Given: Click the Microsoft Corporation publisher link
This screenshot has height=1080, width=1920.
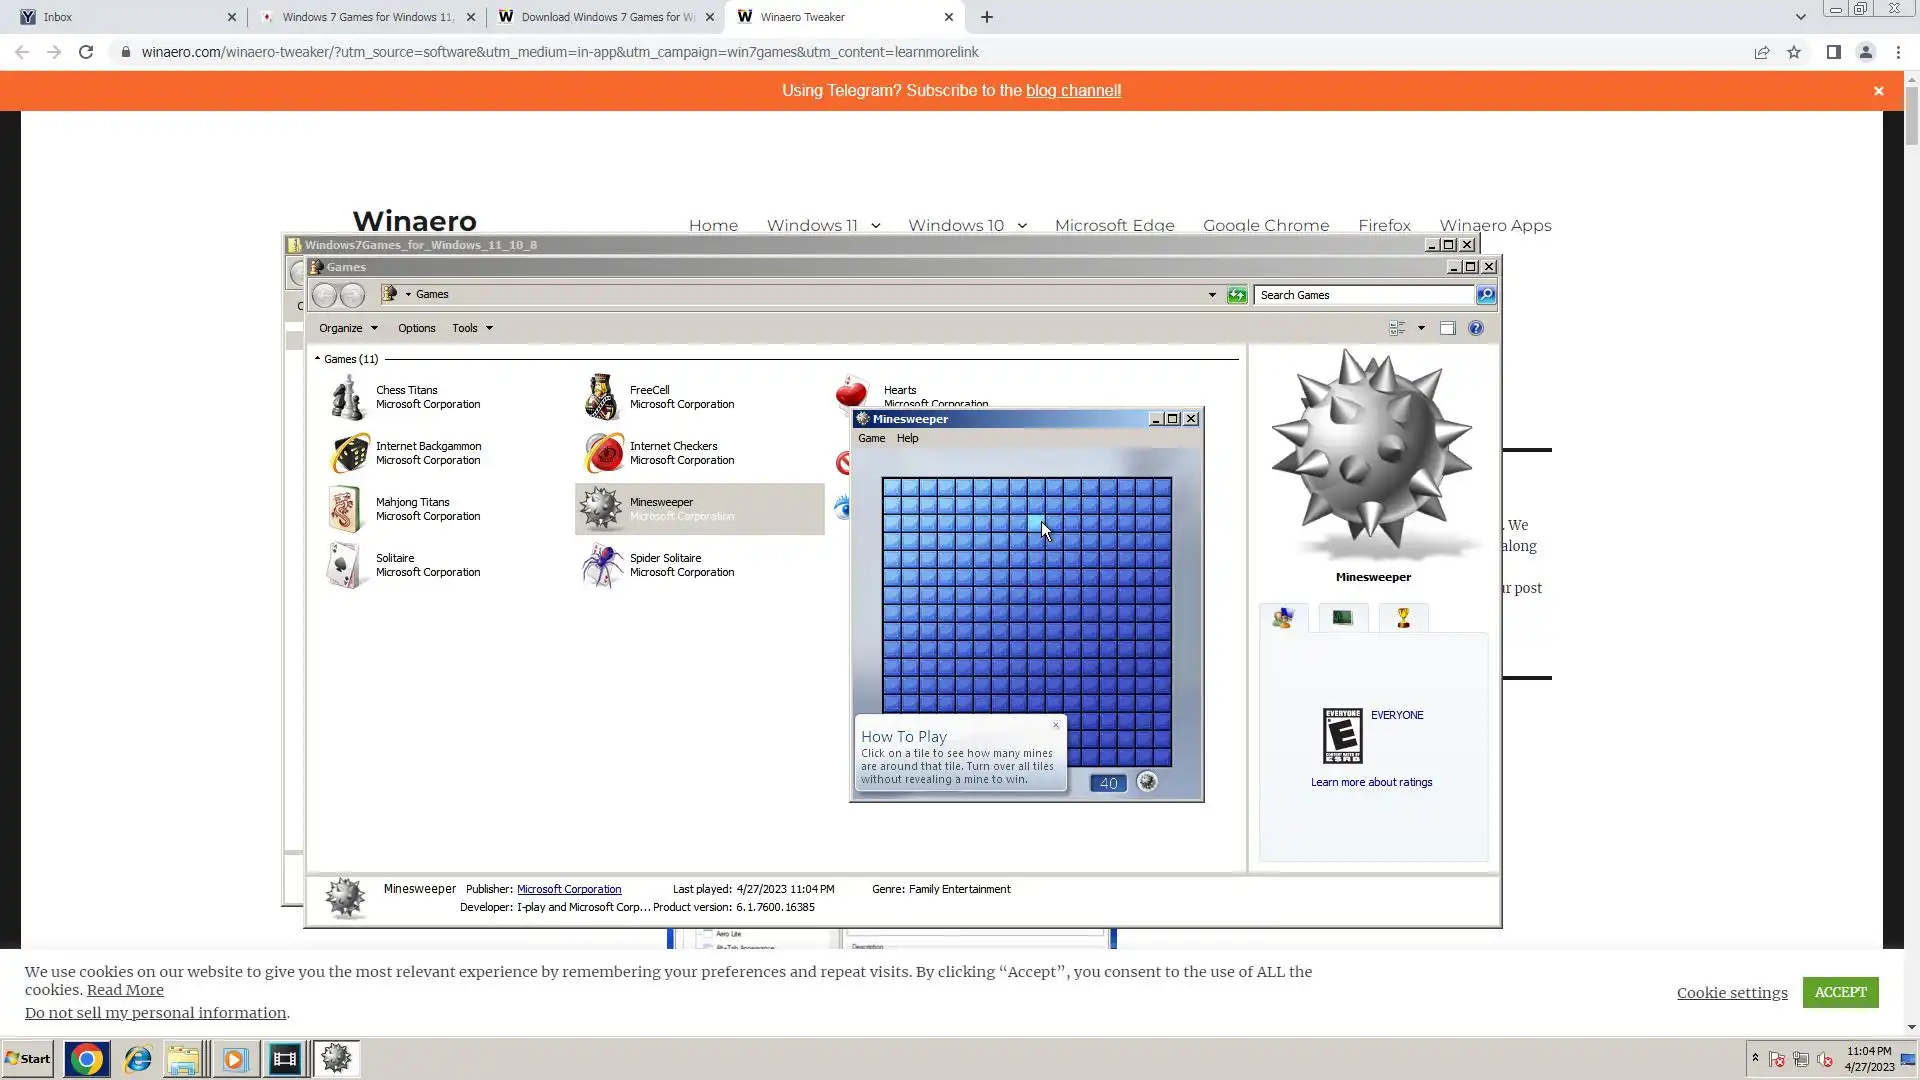Looking at the screenshot, I should pyautogui.click(x=569, y=889).
